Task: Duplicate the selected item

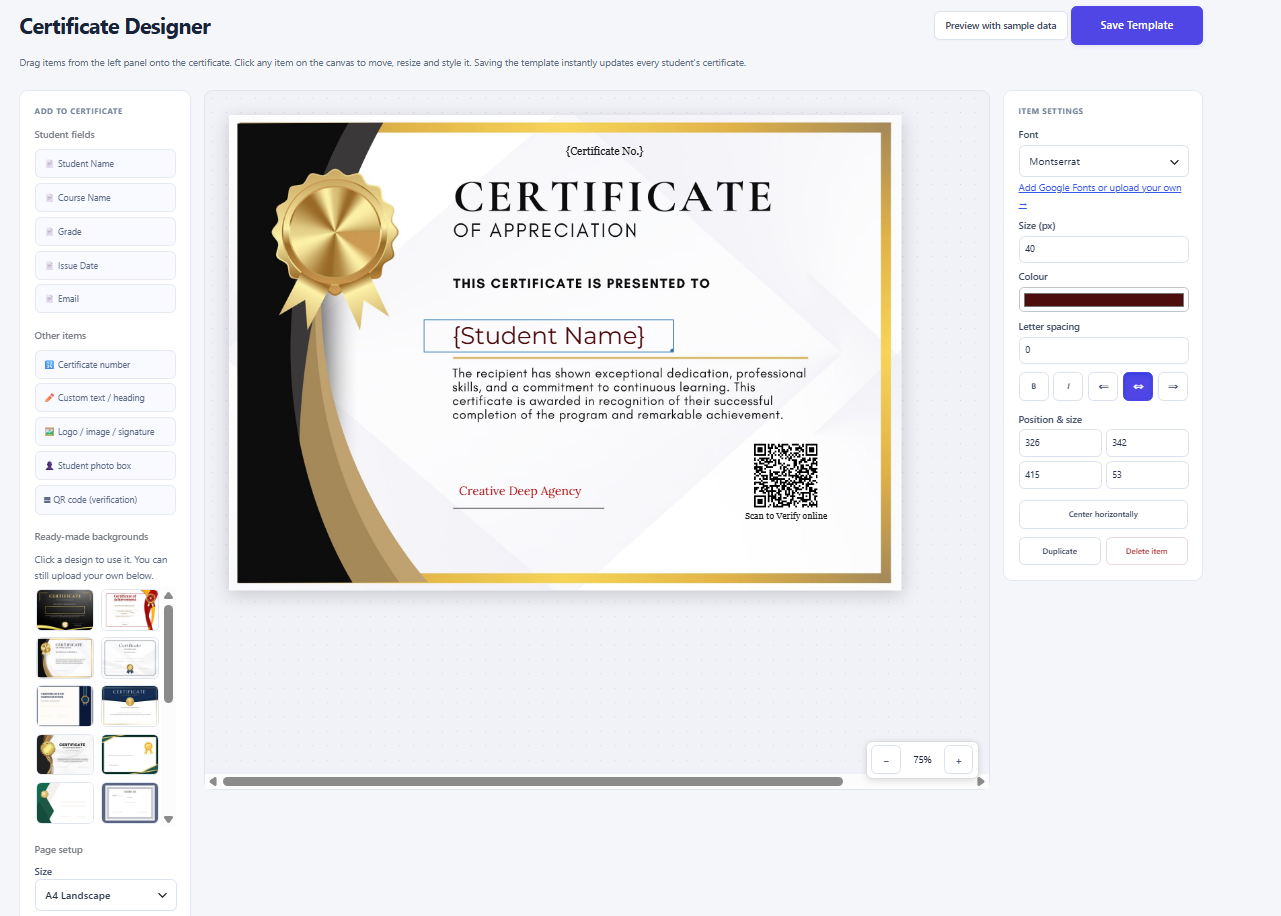Action: click(x=1060, y=551)
